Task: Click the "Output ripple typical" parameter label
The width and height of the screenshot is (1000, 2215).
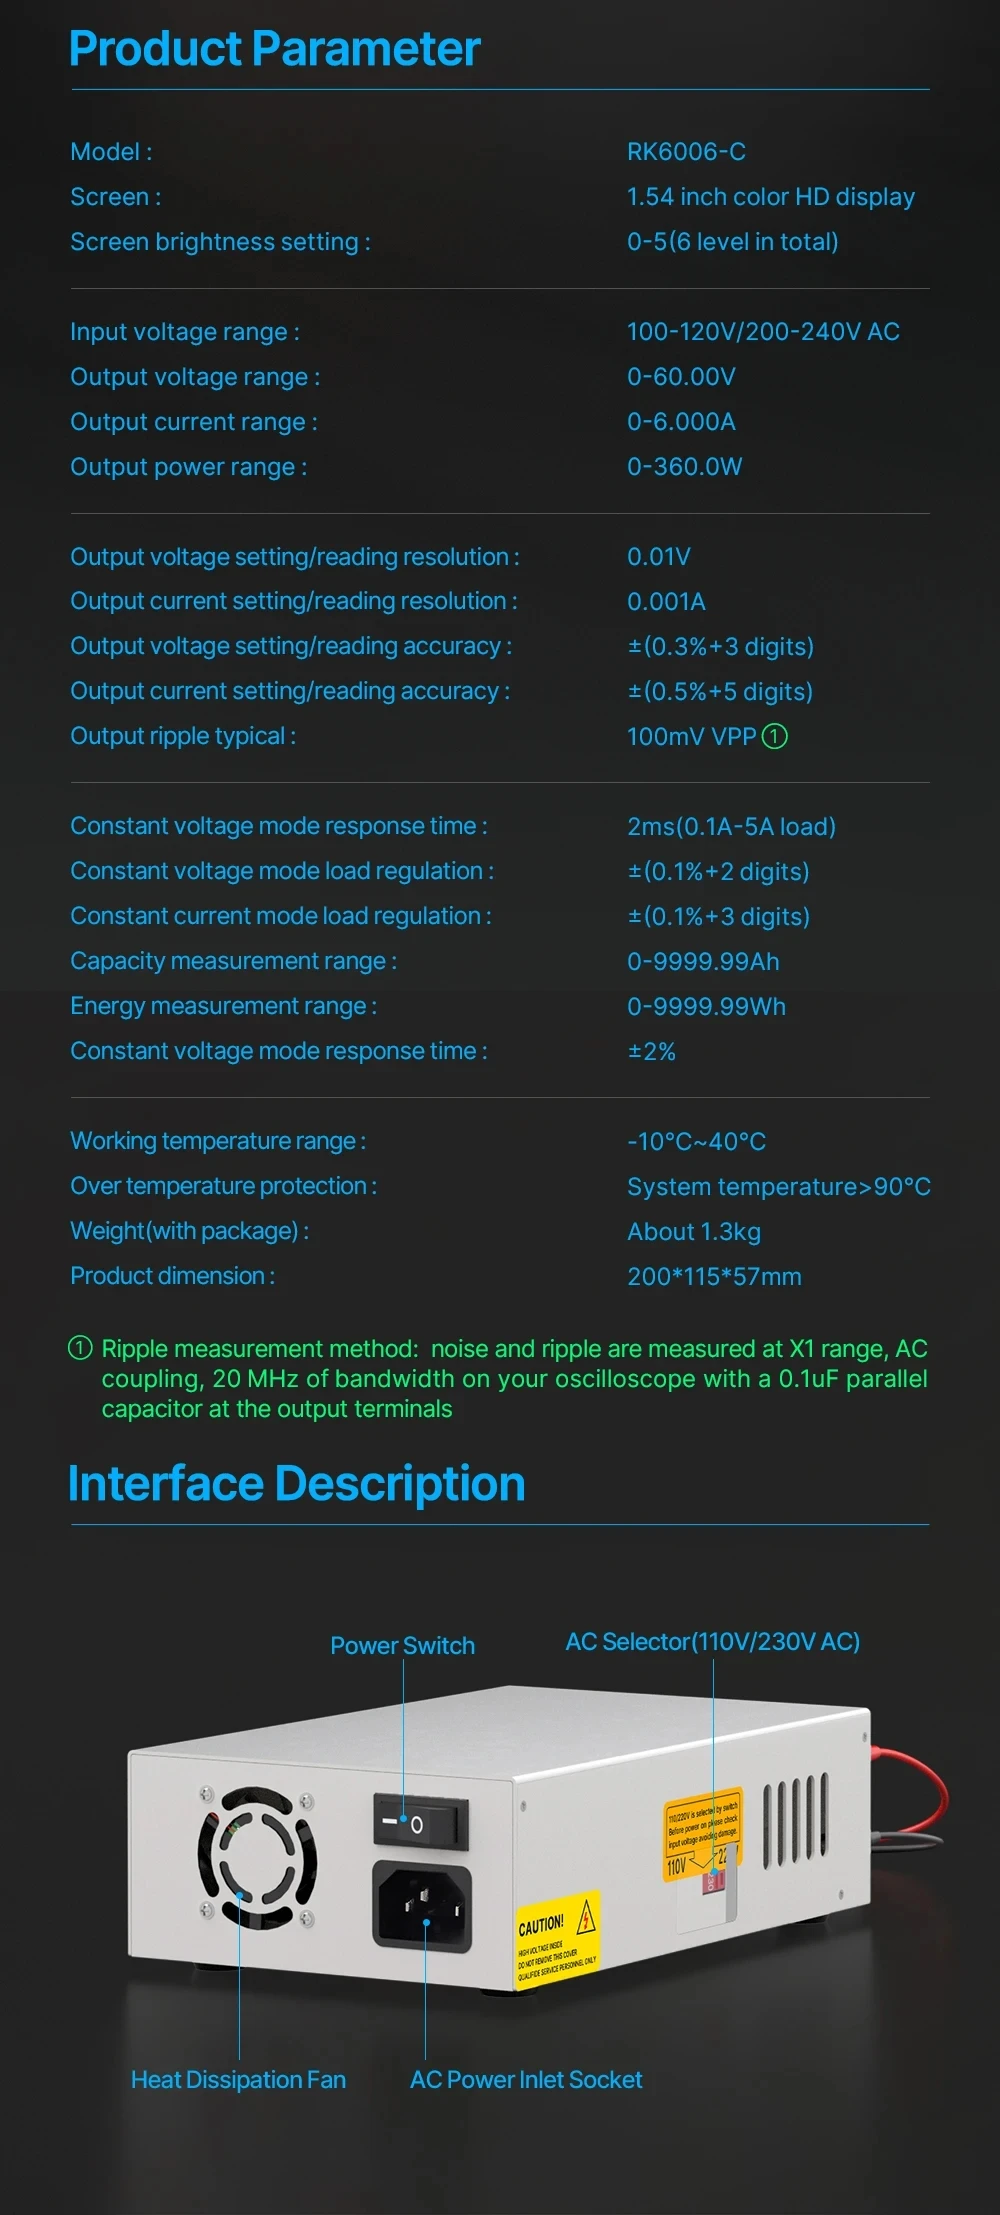Action: 183,736
